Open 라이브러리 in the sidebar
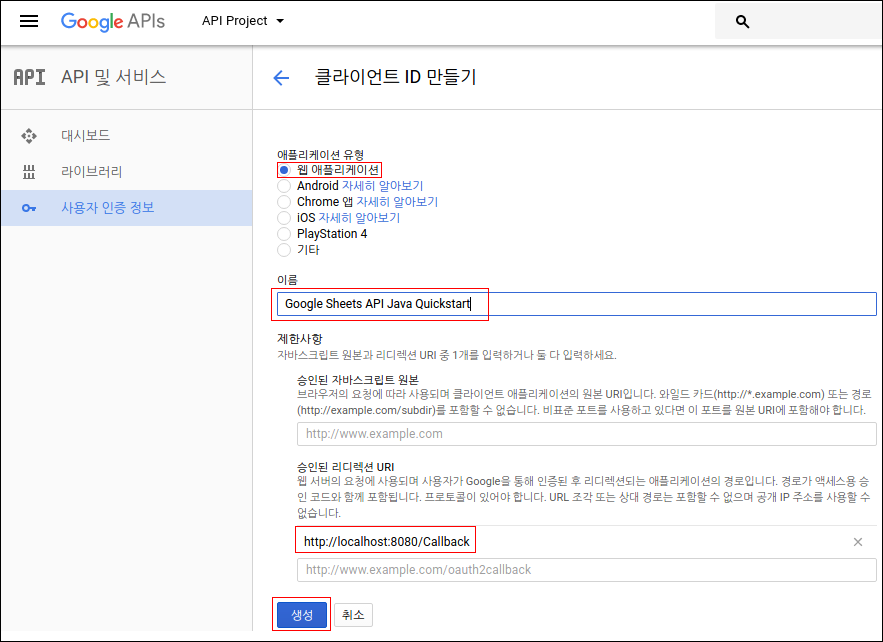Screen dimensions: 883x642 [127, 172]
